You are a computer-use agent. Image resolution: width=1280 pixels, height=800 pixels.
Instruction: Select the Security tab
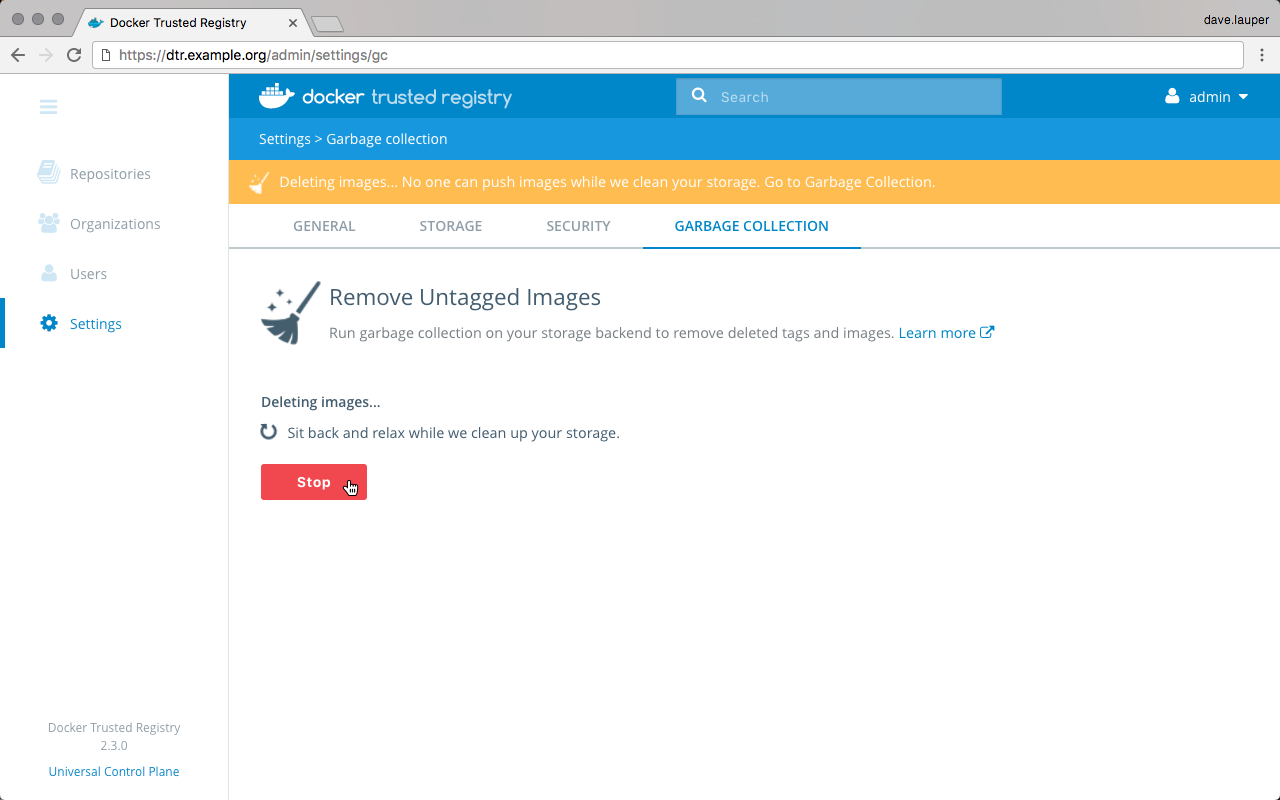(578, 226)
